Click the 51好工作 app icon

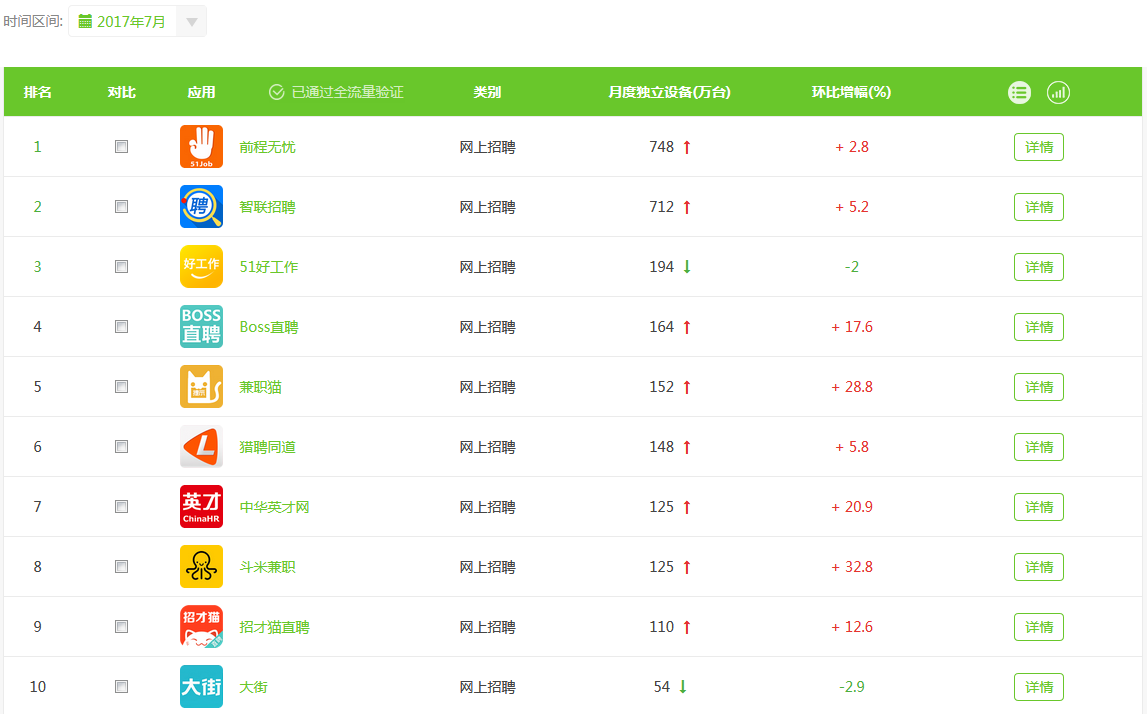point(201,266)
